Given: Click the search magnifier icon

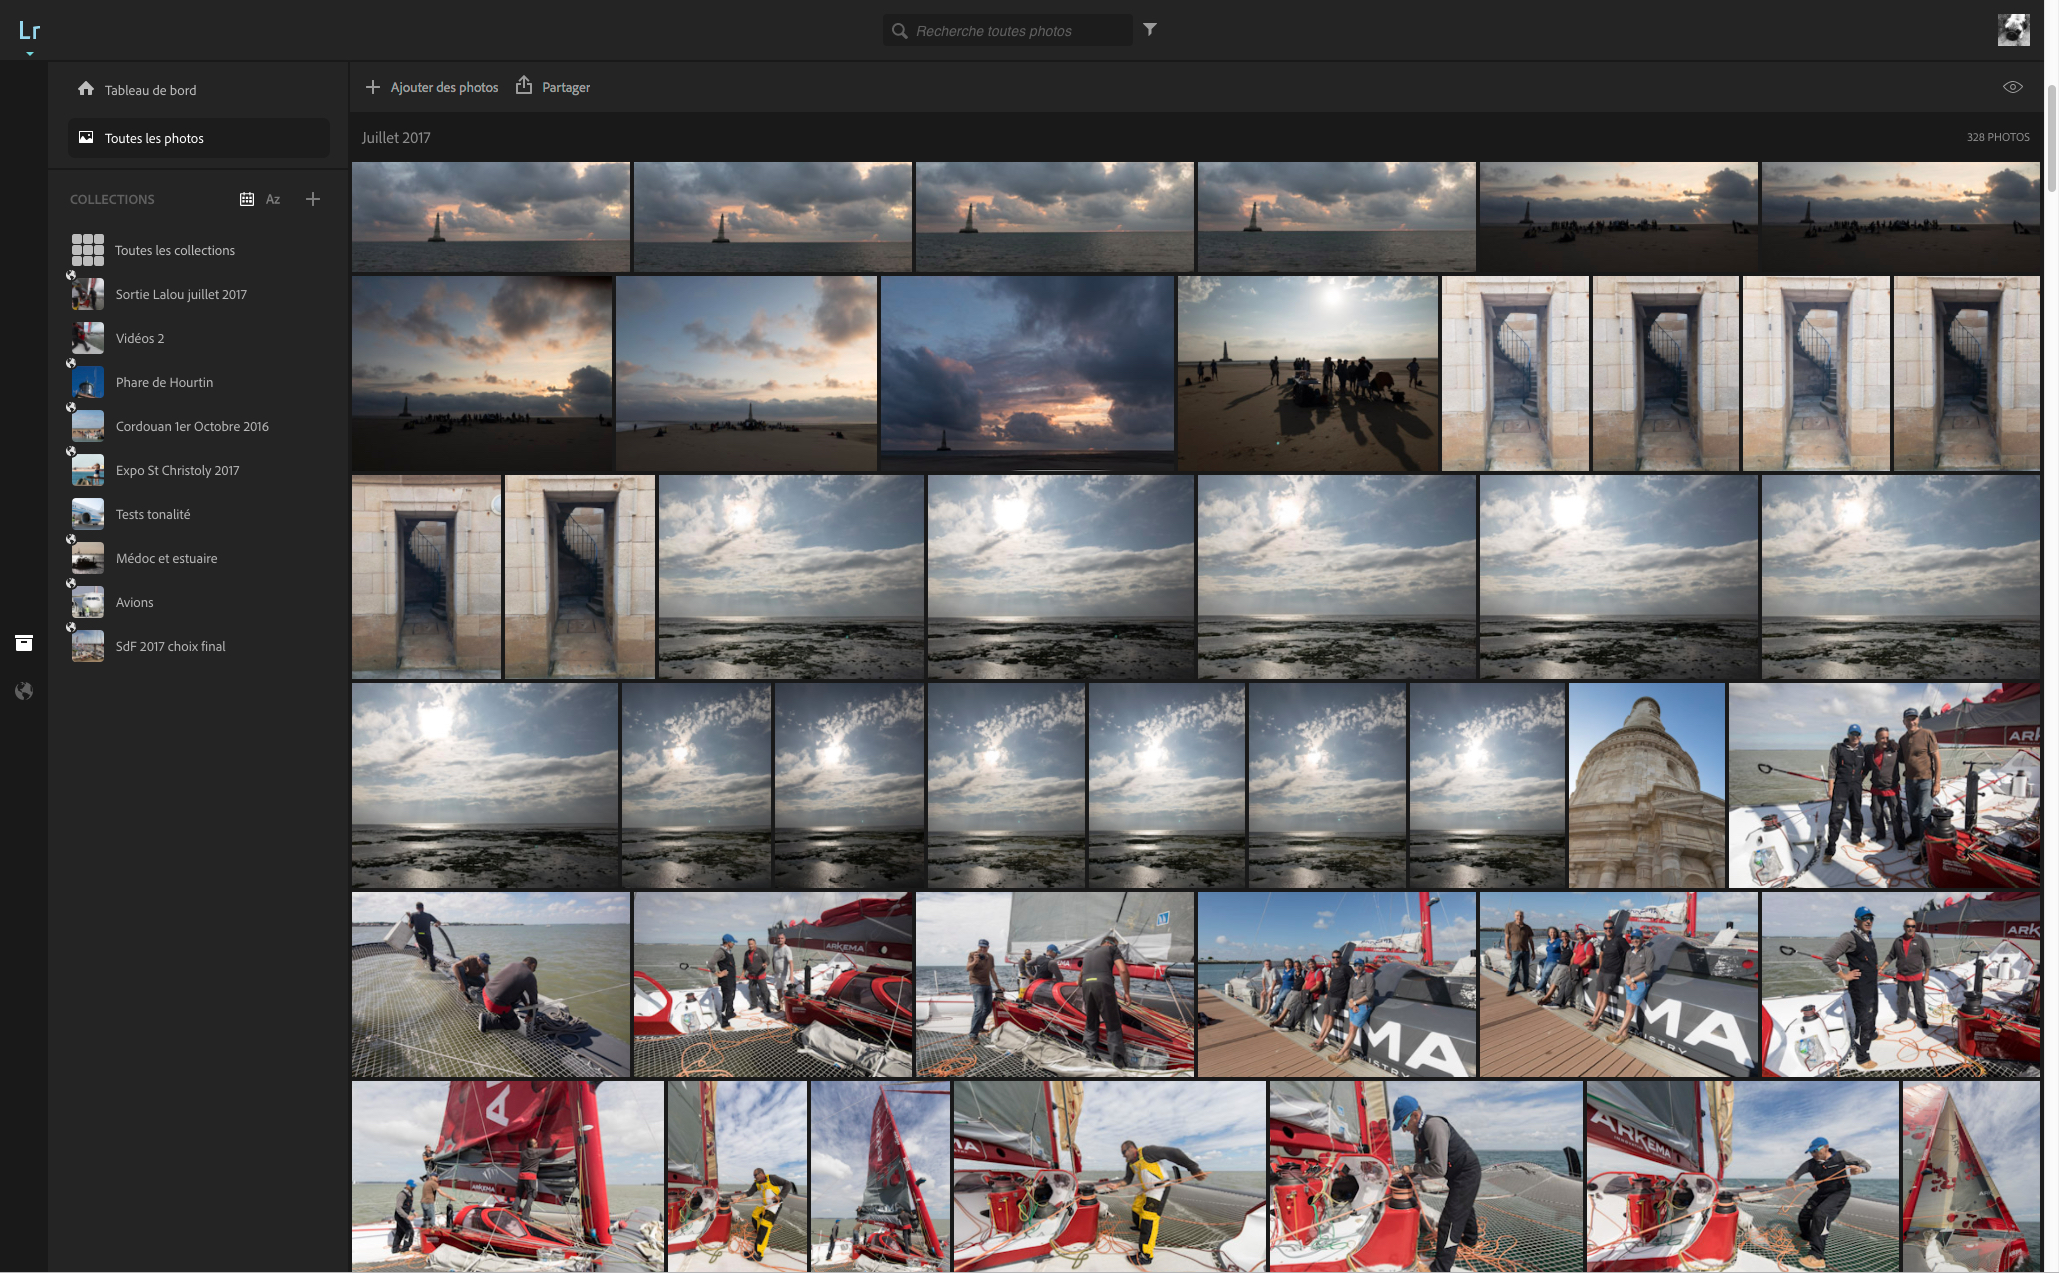Looking at the screenshot, I should point(899,31).
